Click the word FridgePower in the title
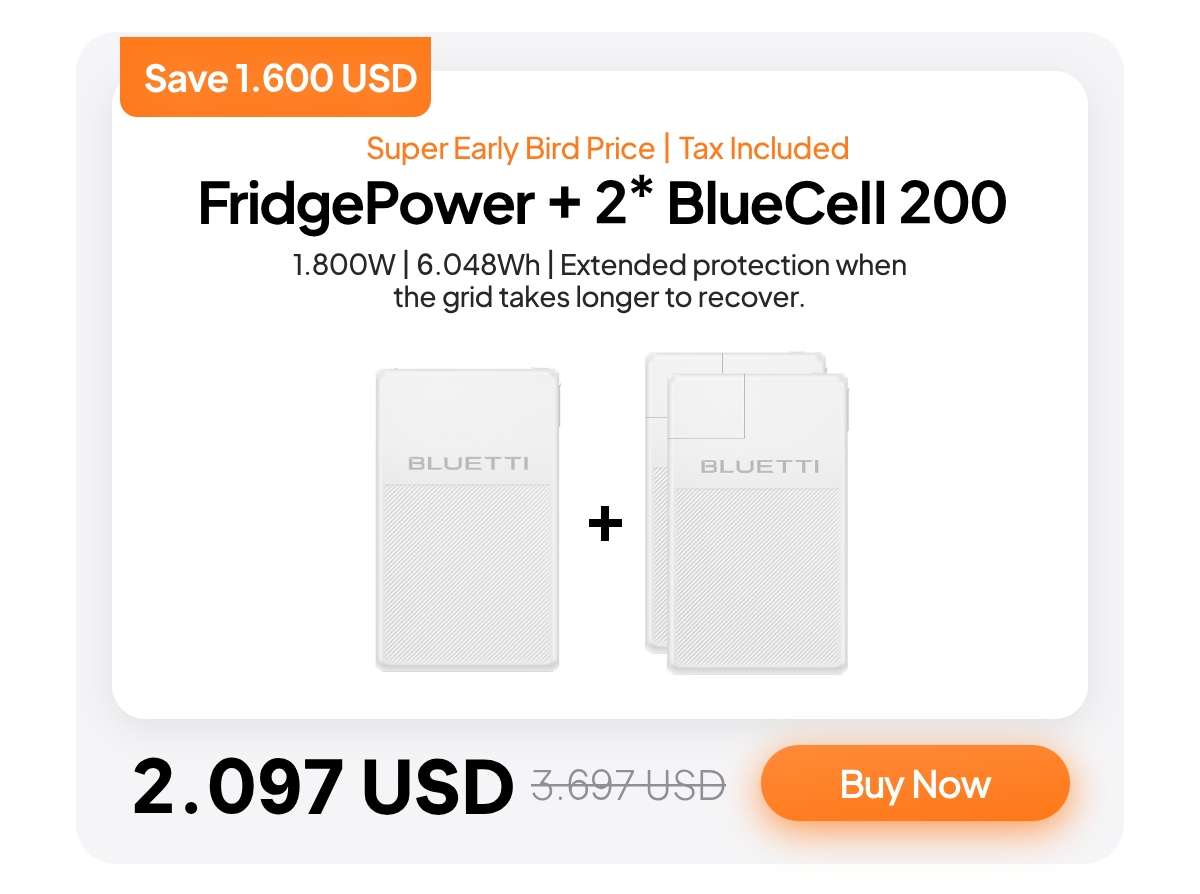1200x894 pixels. pyautogui.click(x=366, y=203)
